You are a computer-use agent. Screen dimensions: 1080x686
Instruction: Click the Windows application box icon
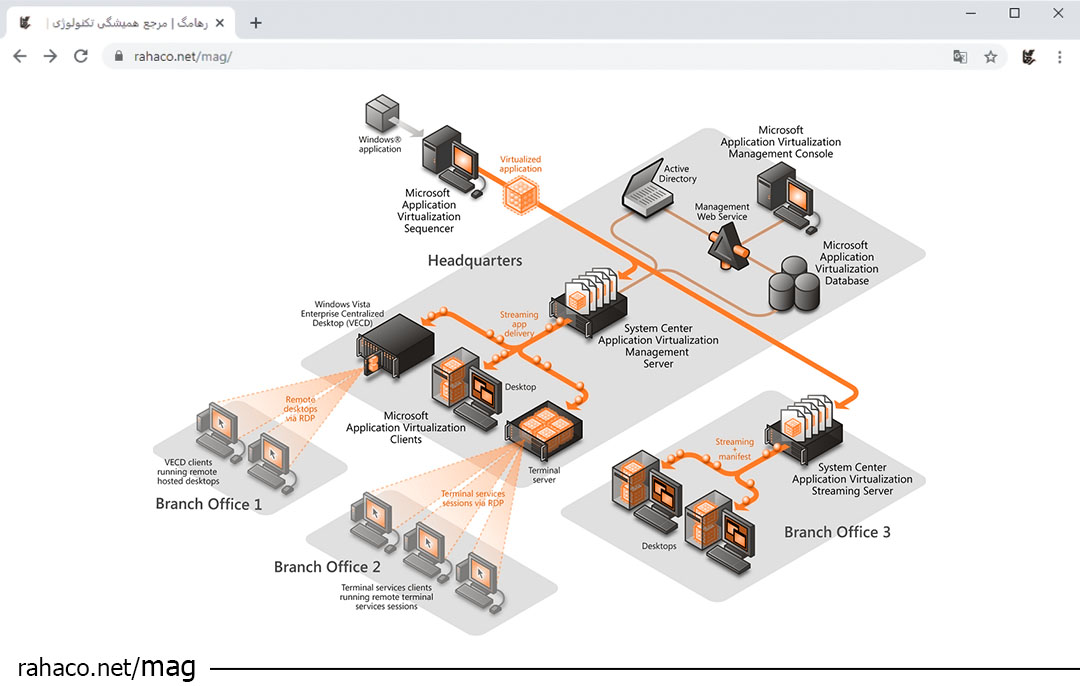[x=382, y=113]
